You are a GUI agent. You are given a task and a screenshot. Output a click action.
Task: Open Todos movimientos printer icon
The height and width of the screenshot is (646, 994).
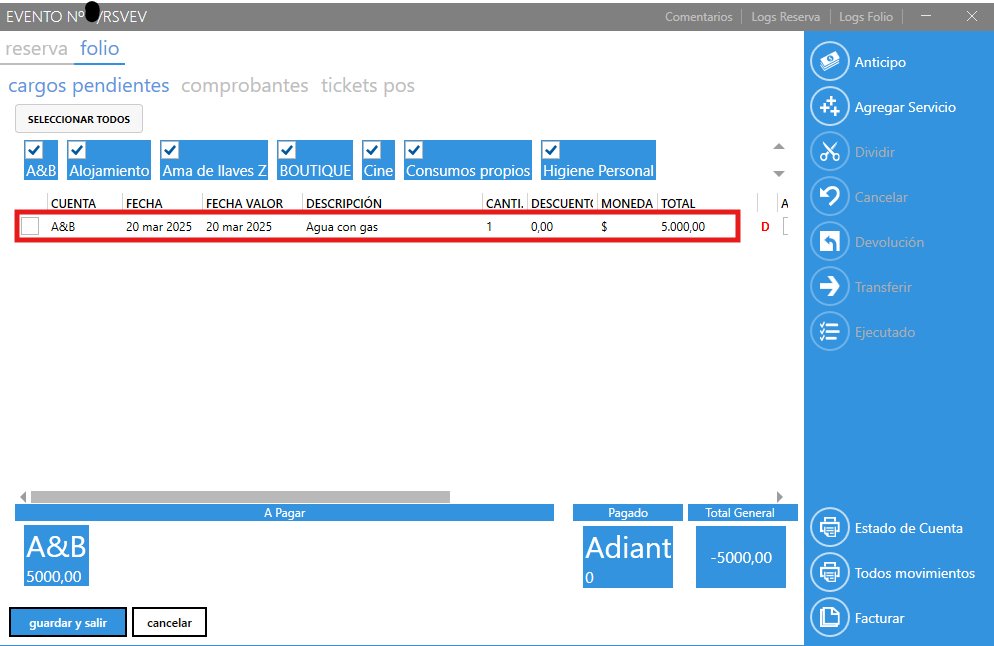[x=829, y=573]
